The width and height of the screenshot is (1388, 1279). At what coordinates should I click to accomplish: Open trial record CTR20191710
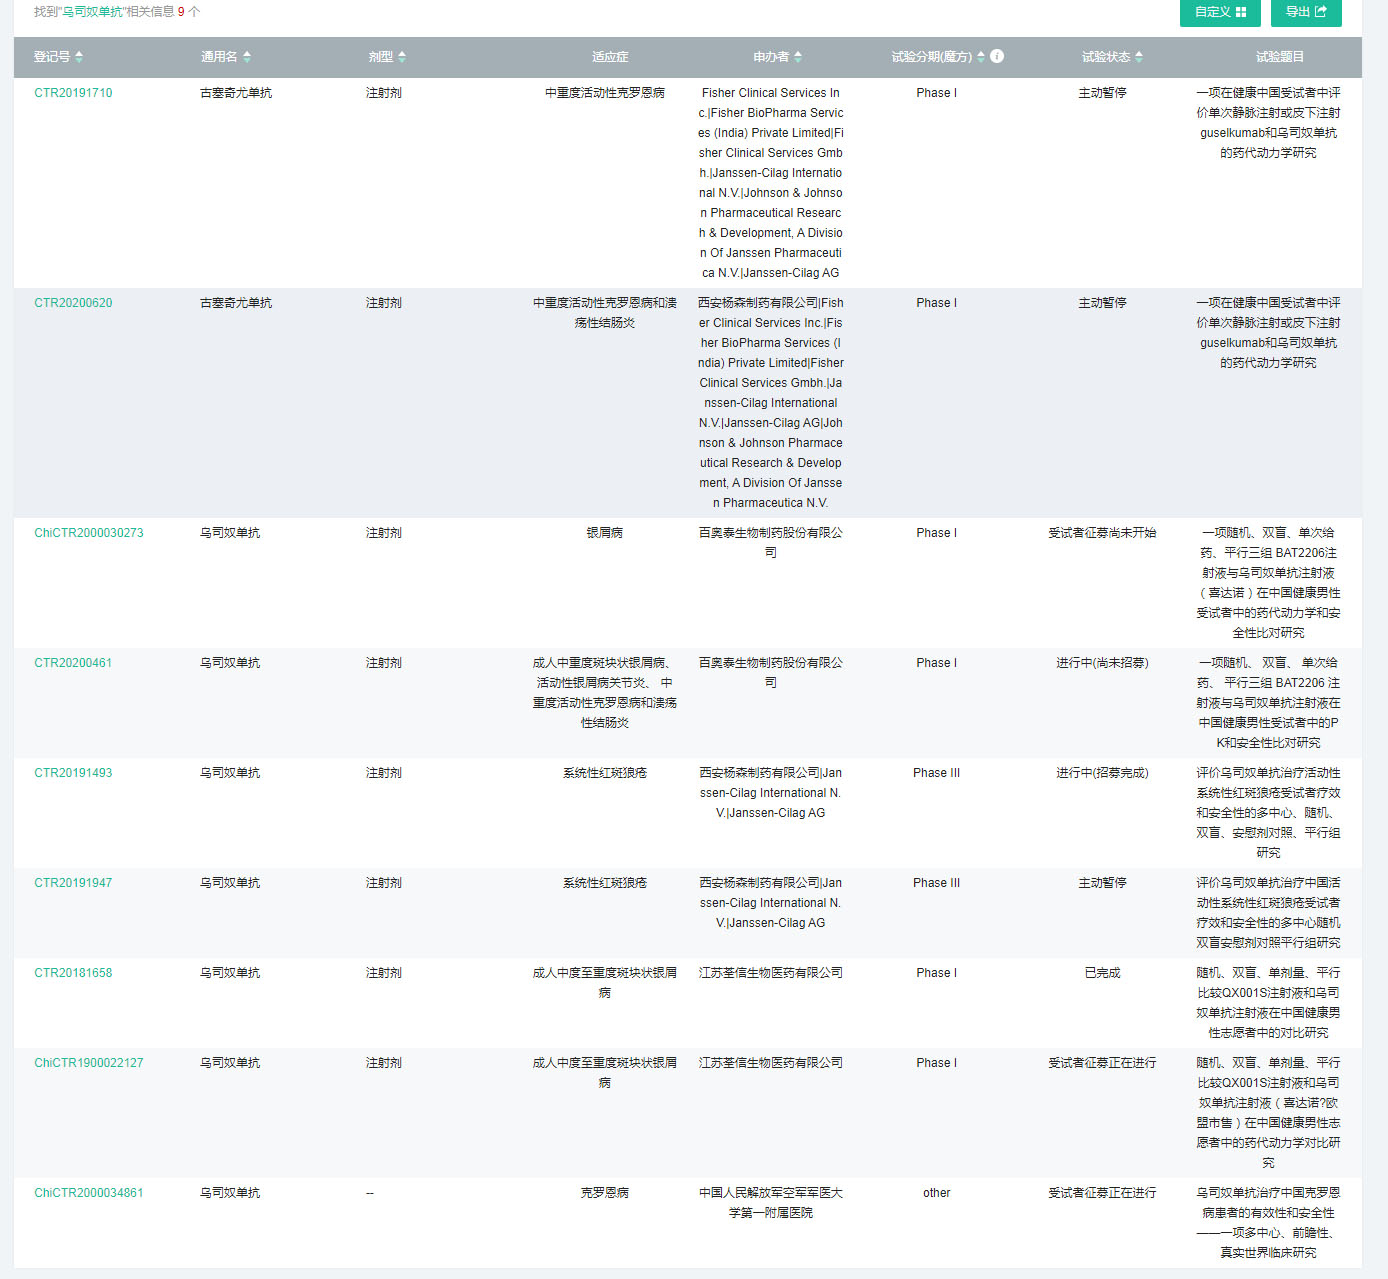[x=73, y=93]
